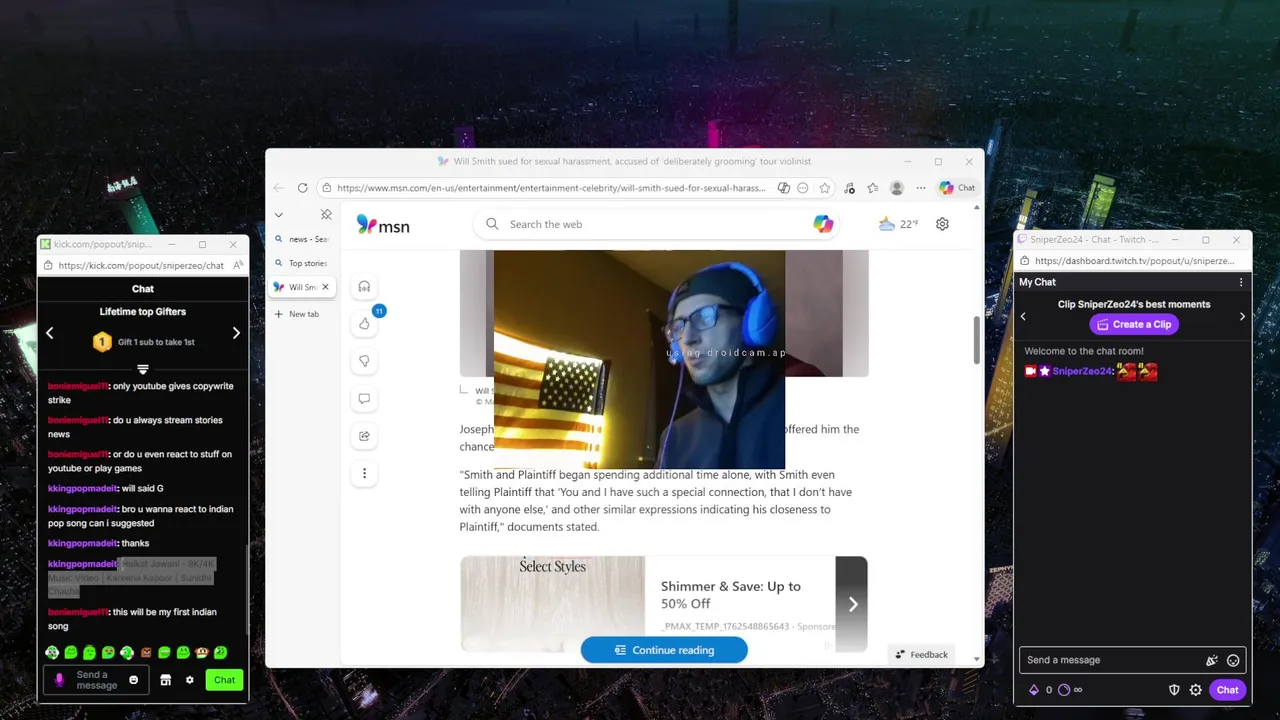1280x720 pixels.
Task: Open Twitch chat celebration icon
Action: click(x=1212, y=660)
